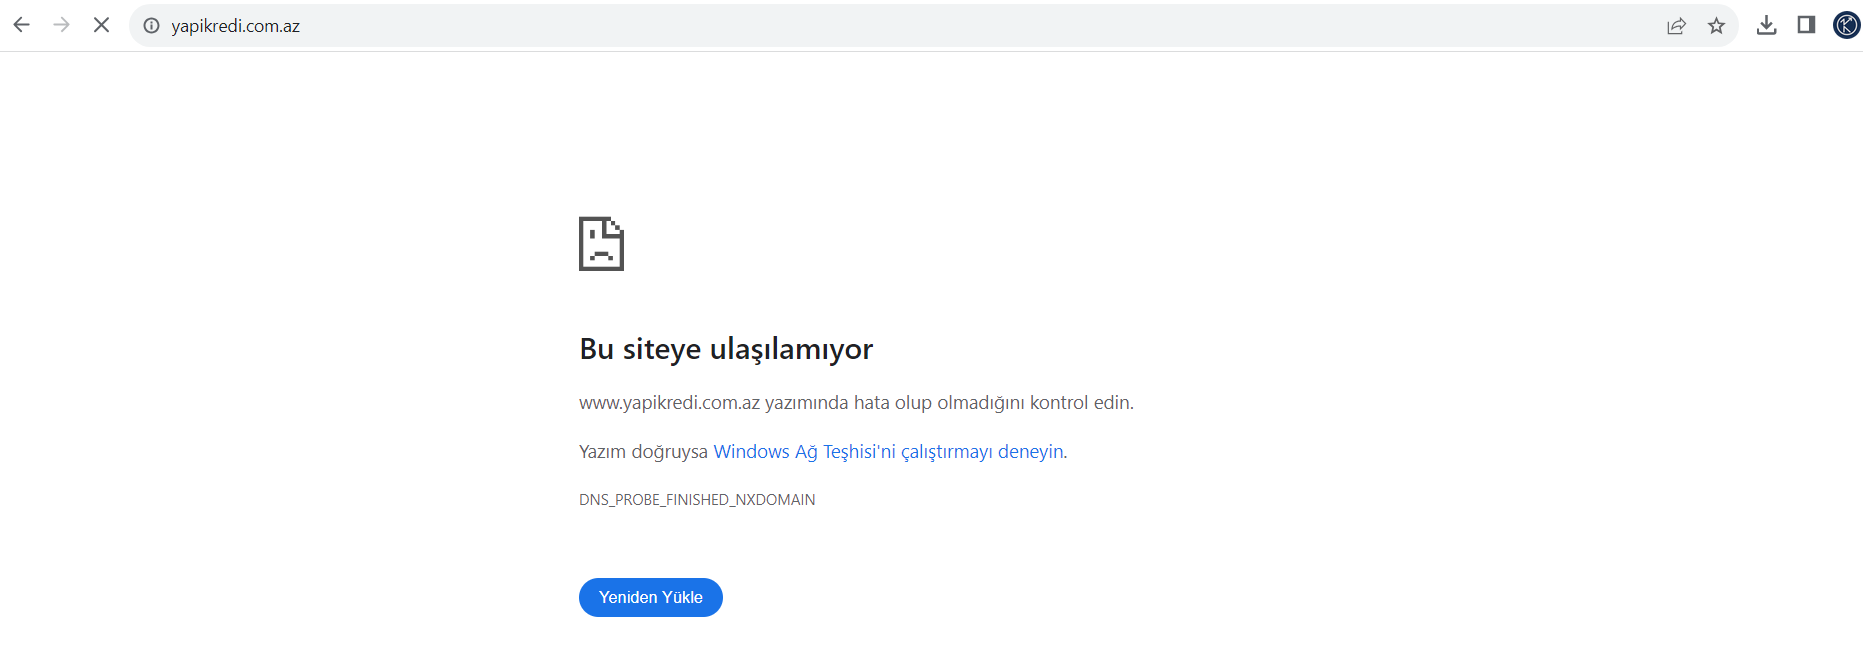Click the sad page error icon
This screenshot has height=671, width=1863.
click(x=601, y=244)
